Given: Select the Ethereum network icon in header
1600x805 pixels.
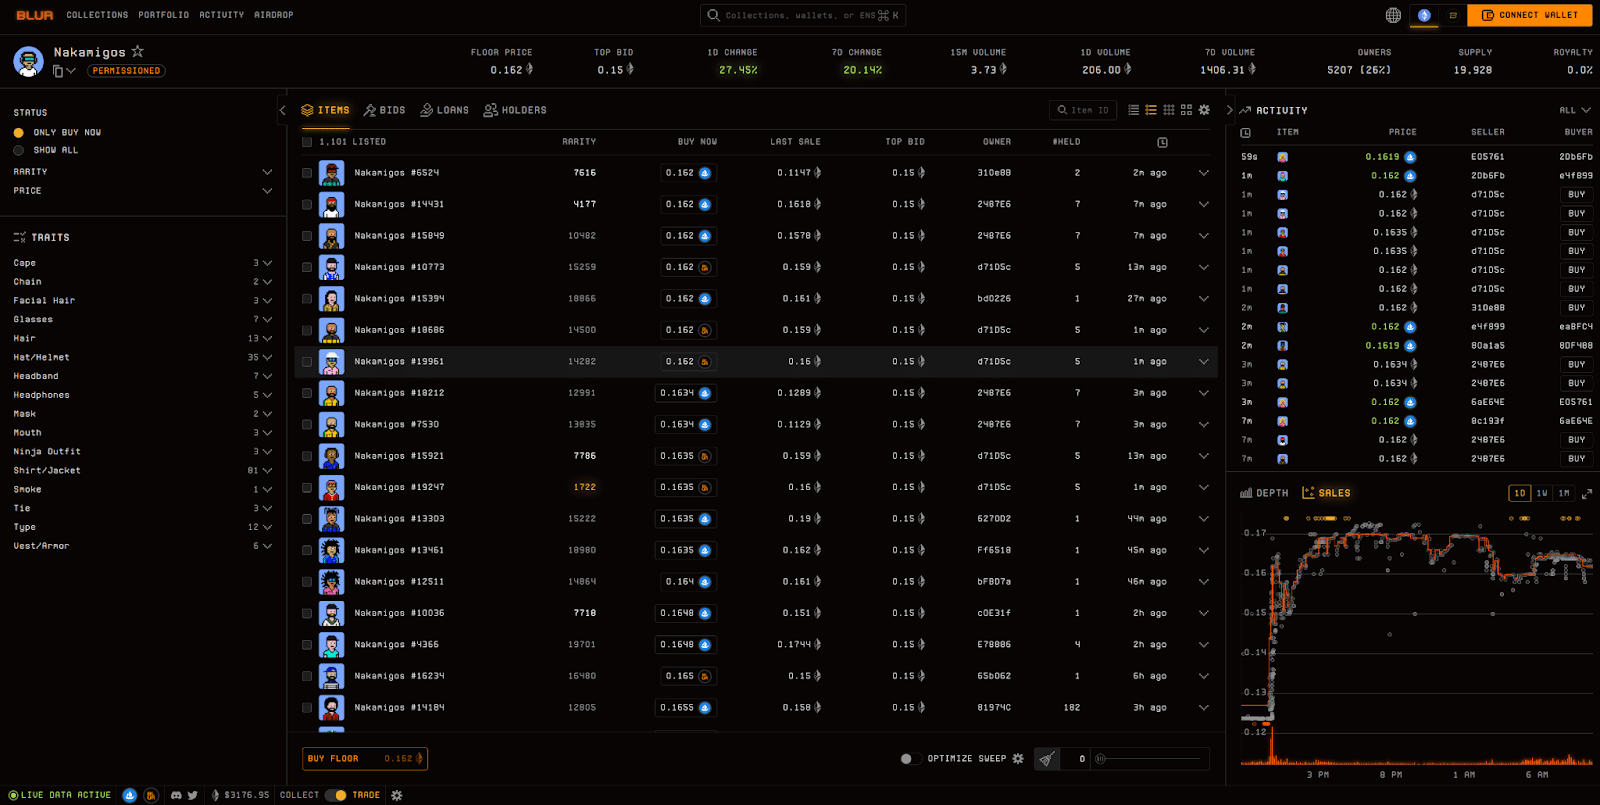Looking at the screenshot, I should (1424, 15).
